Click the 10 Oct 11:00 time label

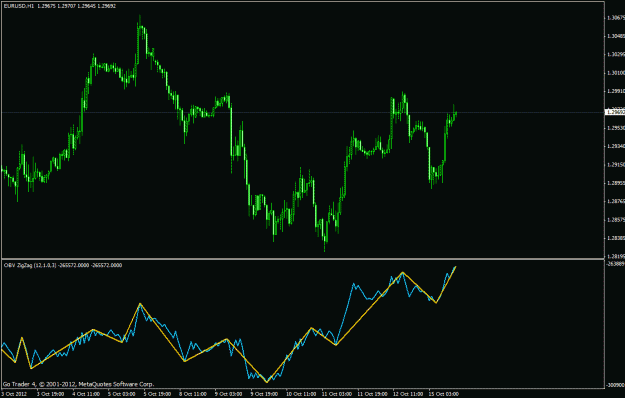[x=301, y=394]
